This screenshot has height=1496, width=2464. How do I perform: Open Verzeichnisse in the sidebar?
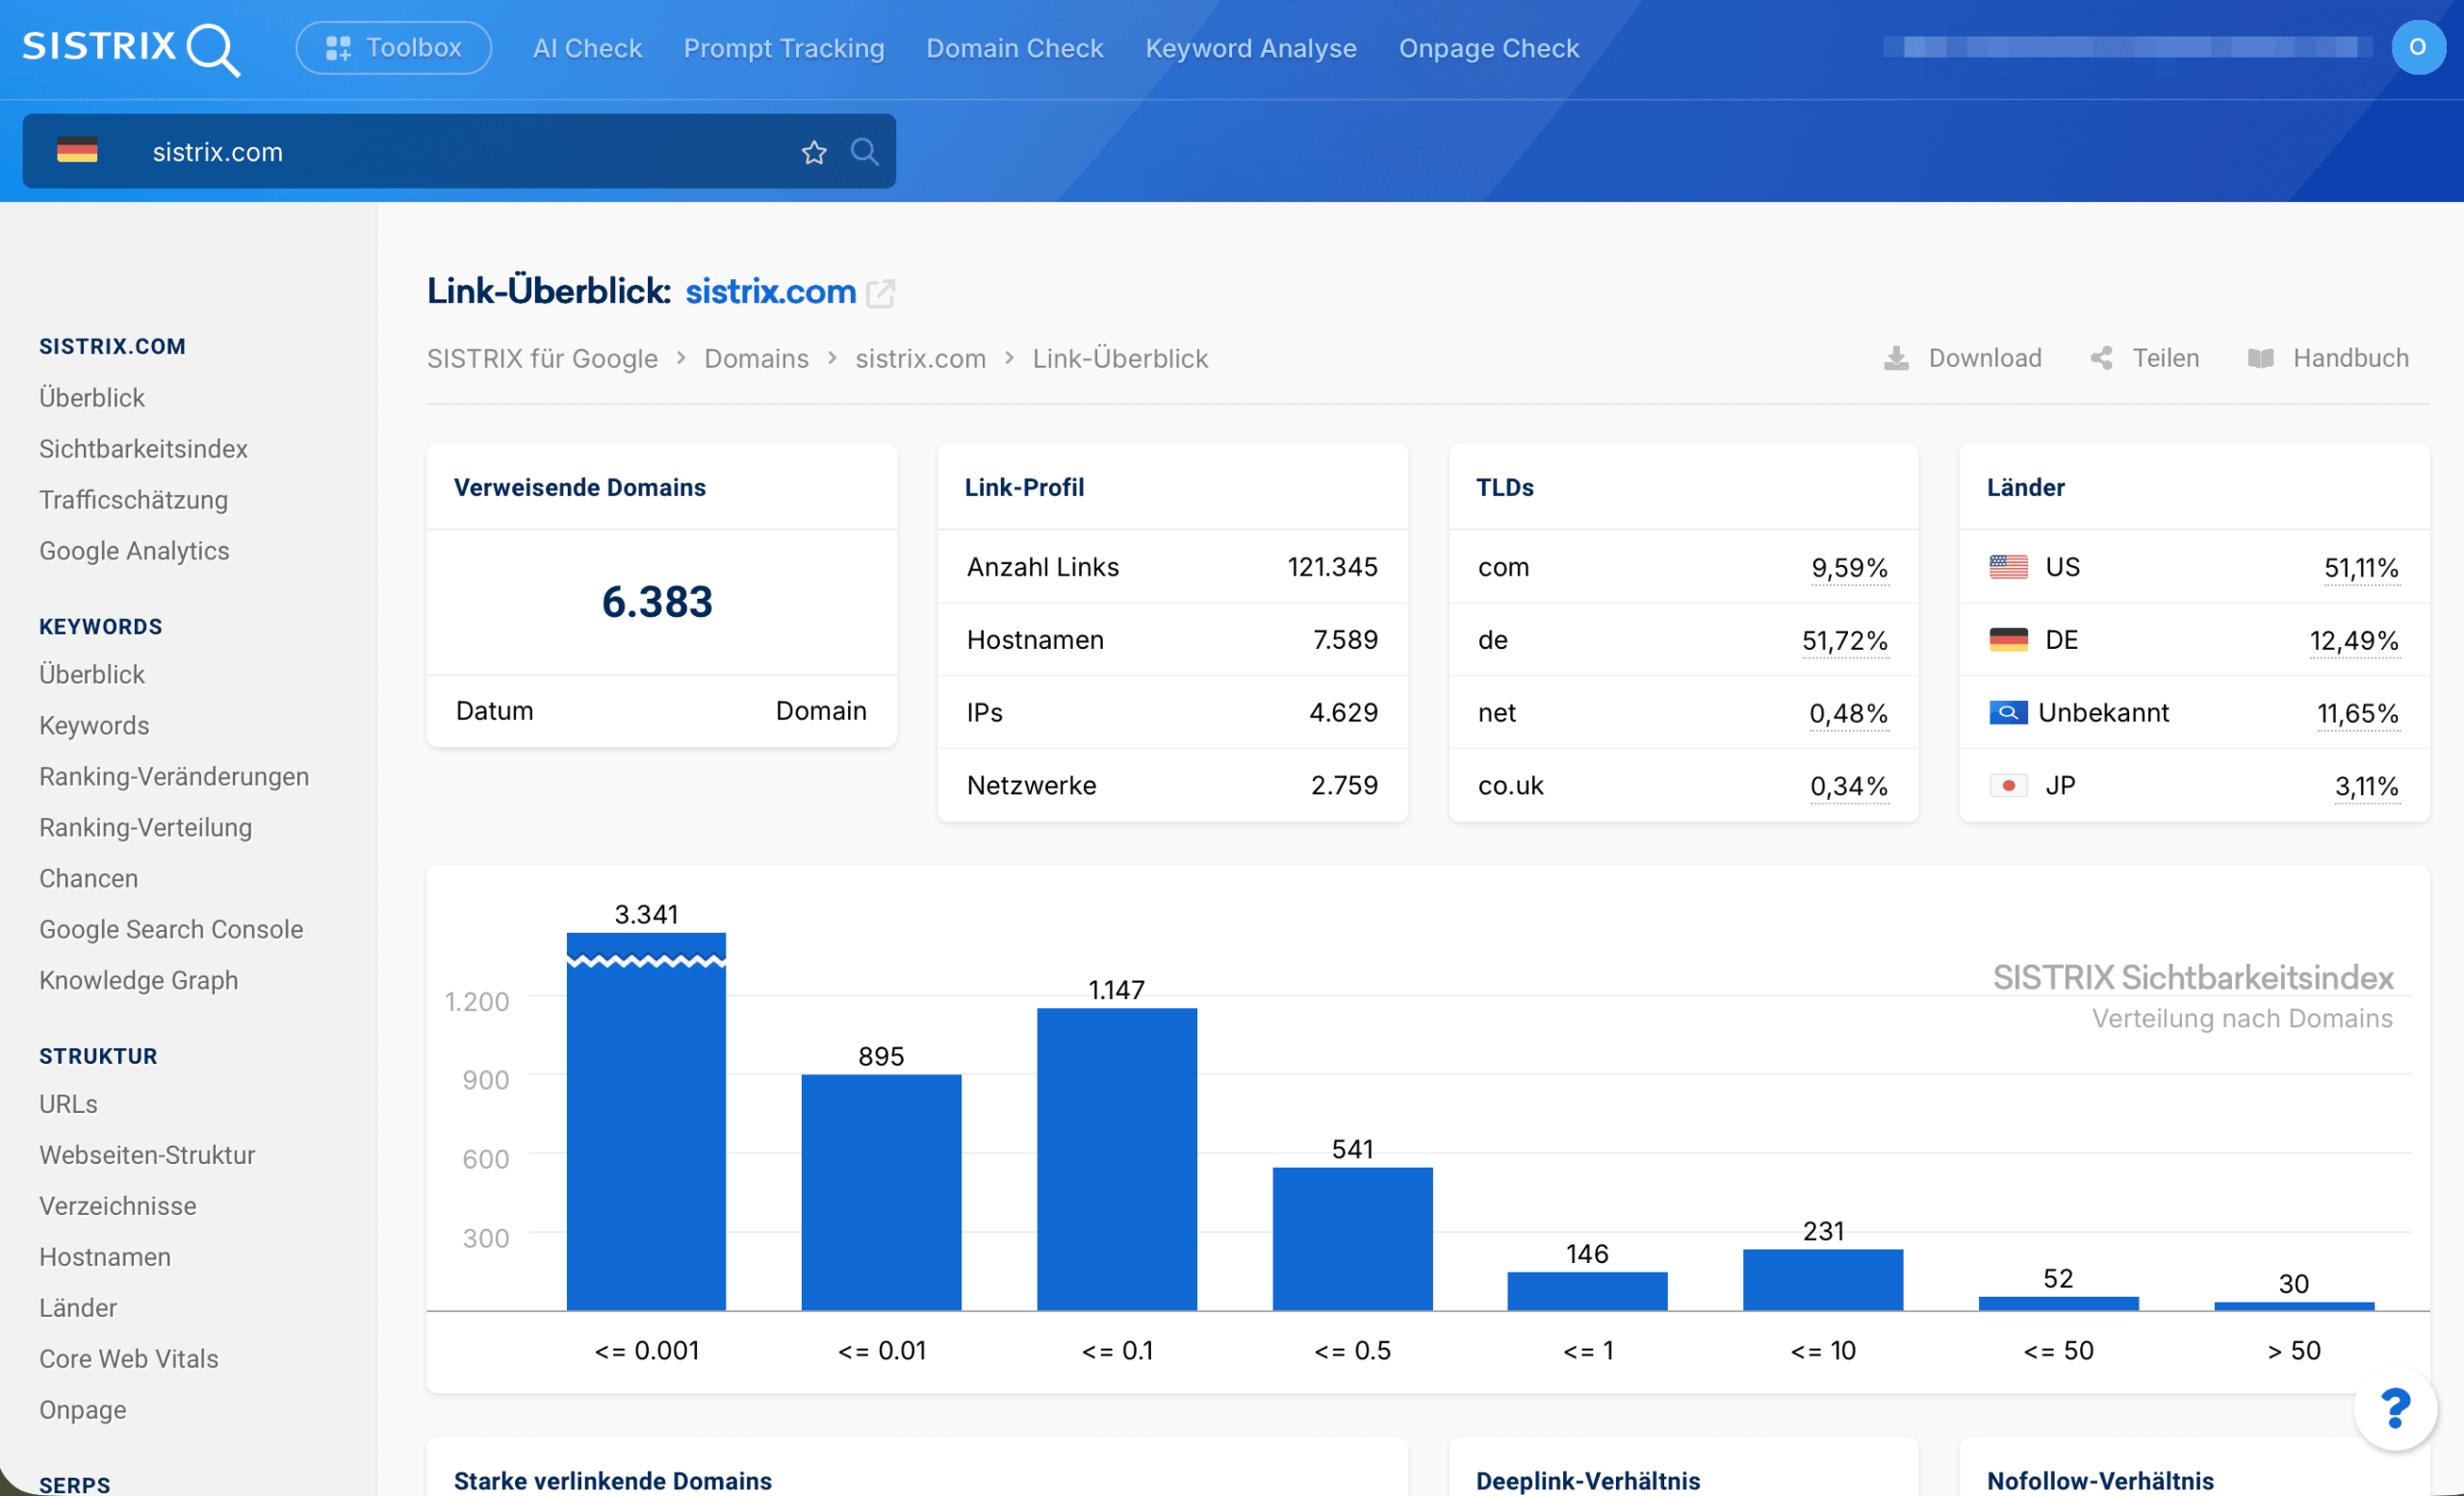pyautogui.click(x=117, y=1206)
